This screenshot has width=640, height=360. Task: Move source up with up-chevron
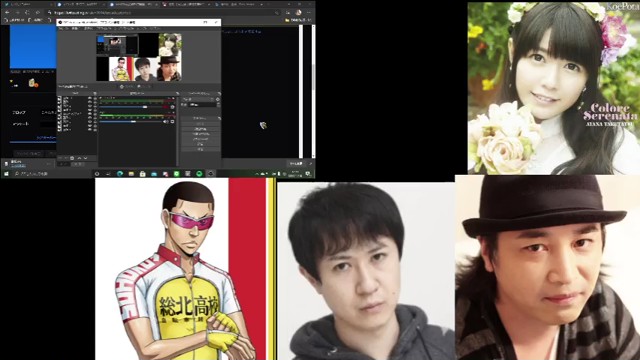pyautogui.click(x=79, y=158)
